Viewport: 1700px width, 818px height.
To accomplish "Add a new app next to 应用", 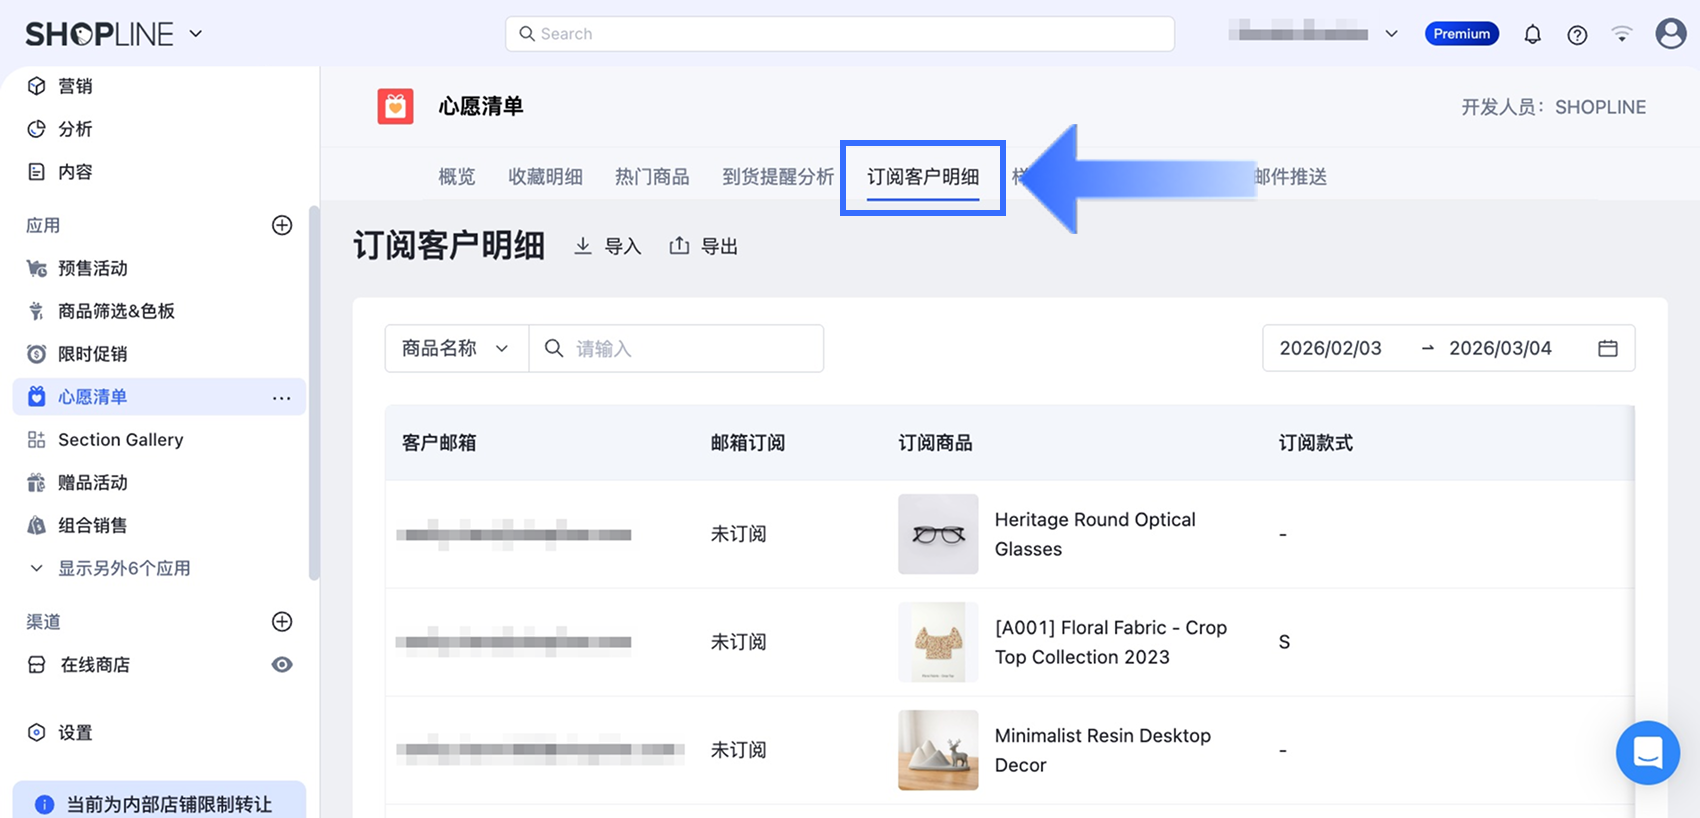I will pos(282,225).
